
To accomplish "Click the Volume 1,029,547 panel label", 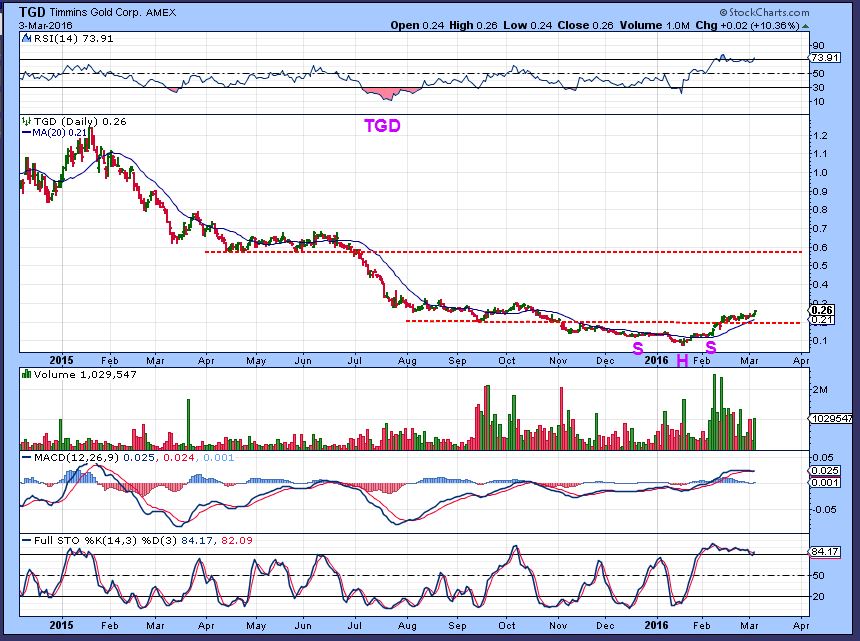I will 85,375.
